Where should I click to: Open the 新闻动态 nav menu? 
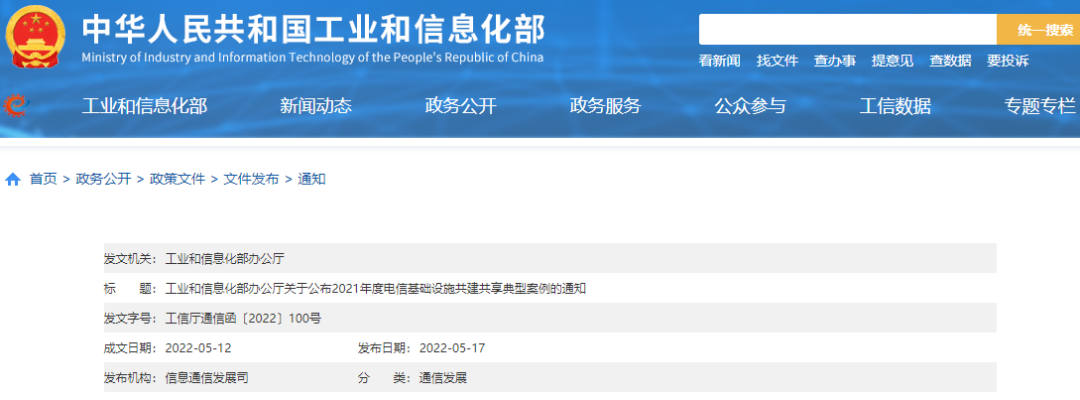click(x=315, y=106)
